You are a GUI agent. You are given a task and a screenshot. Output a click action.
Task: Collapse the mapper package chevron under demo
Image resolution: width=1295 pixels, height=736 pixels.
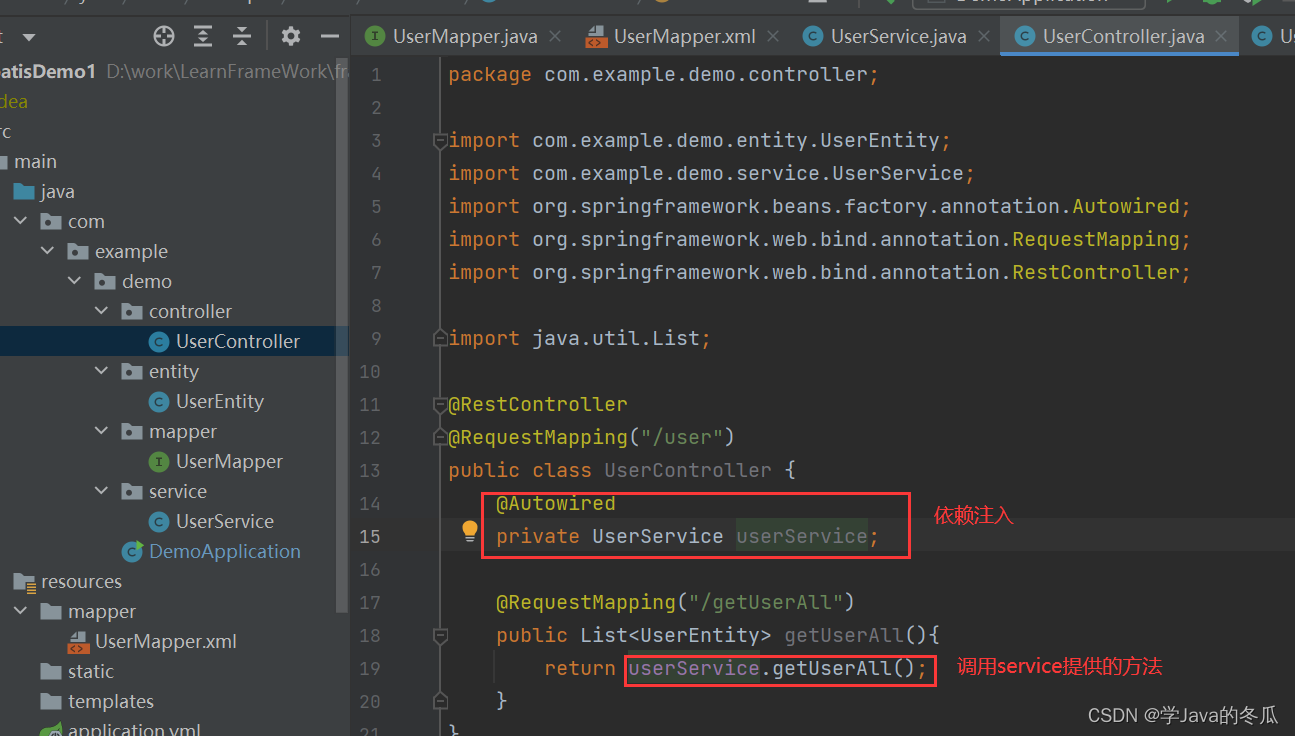pos(101,431)
